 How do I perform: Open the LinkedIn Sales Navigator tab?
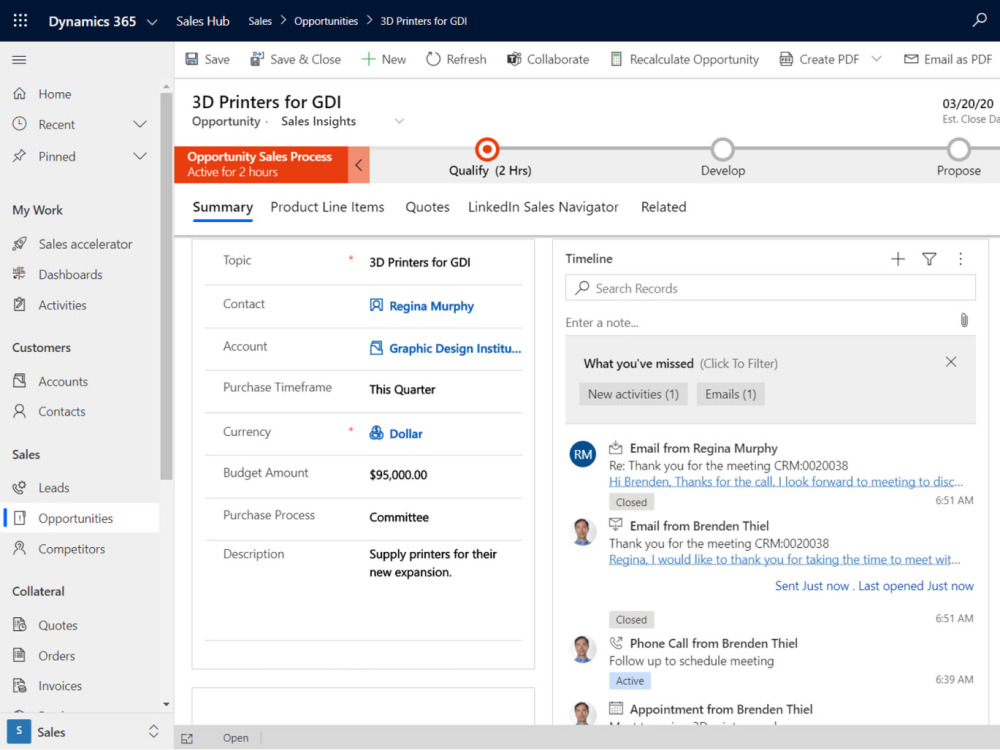(x=543, y=207)
